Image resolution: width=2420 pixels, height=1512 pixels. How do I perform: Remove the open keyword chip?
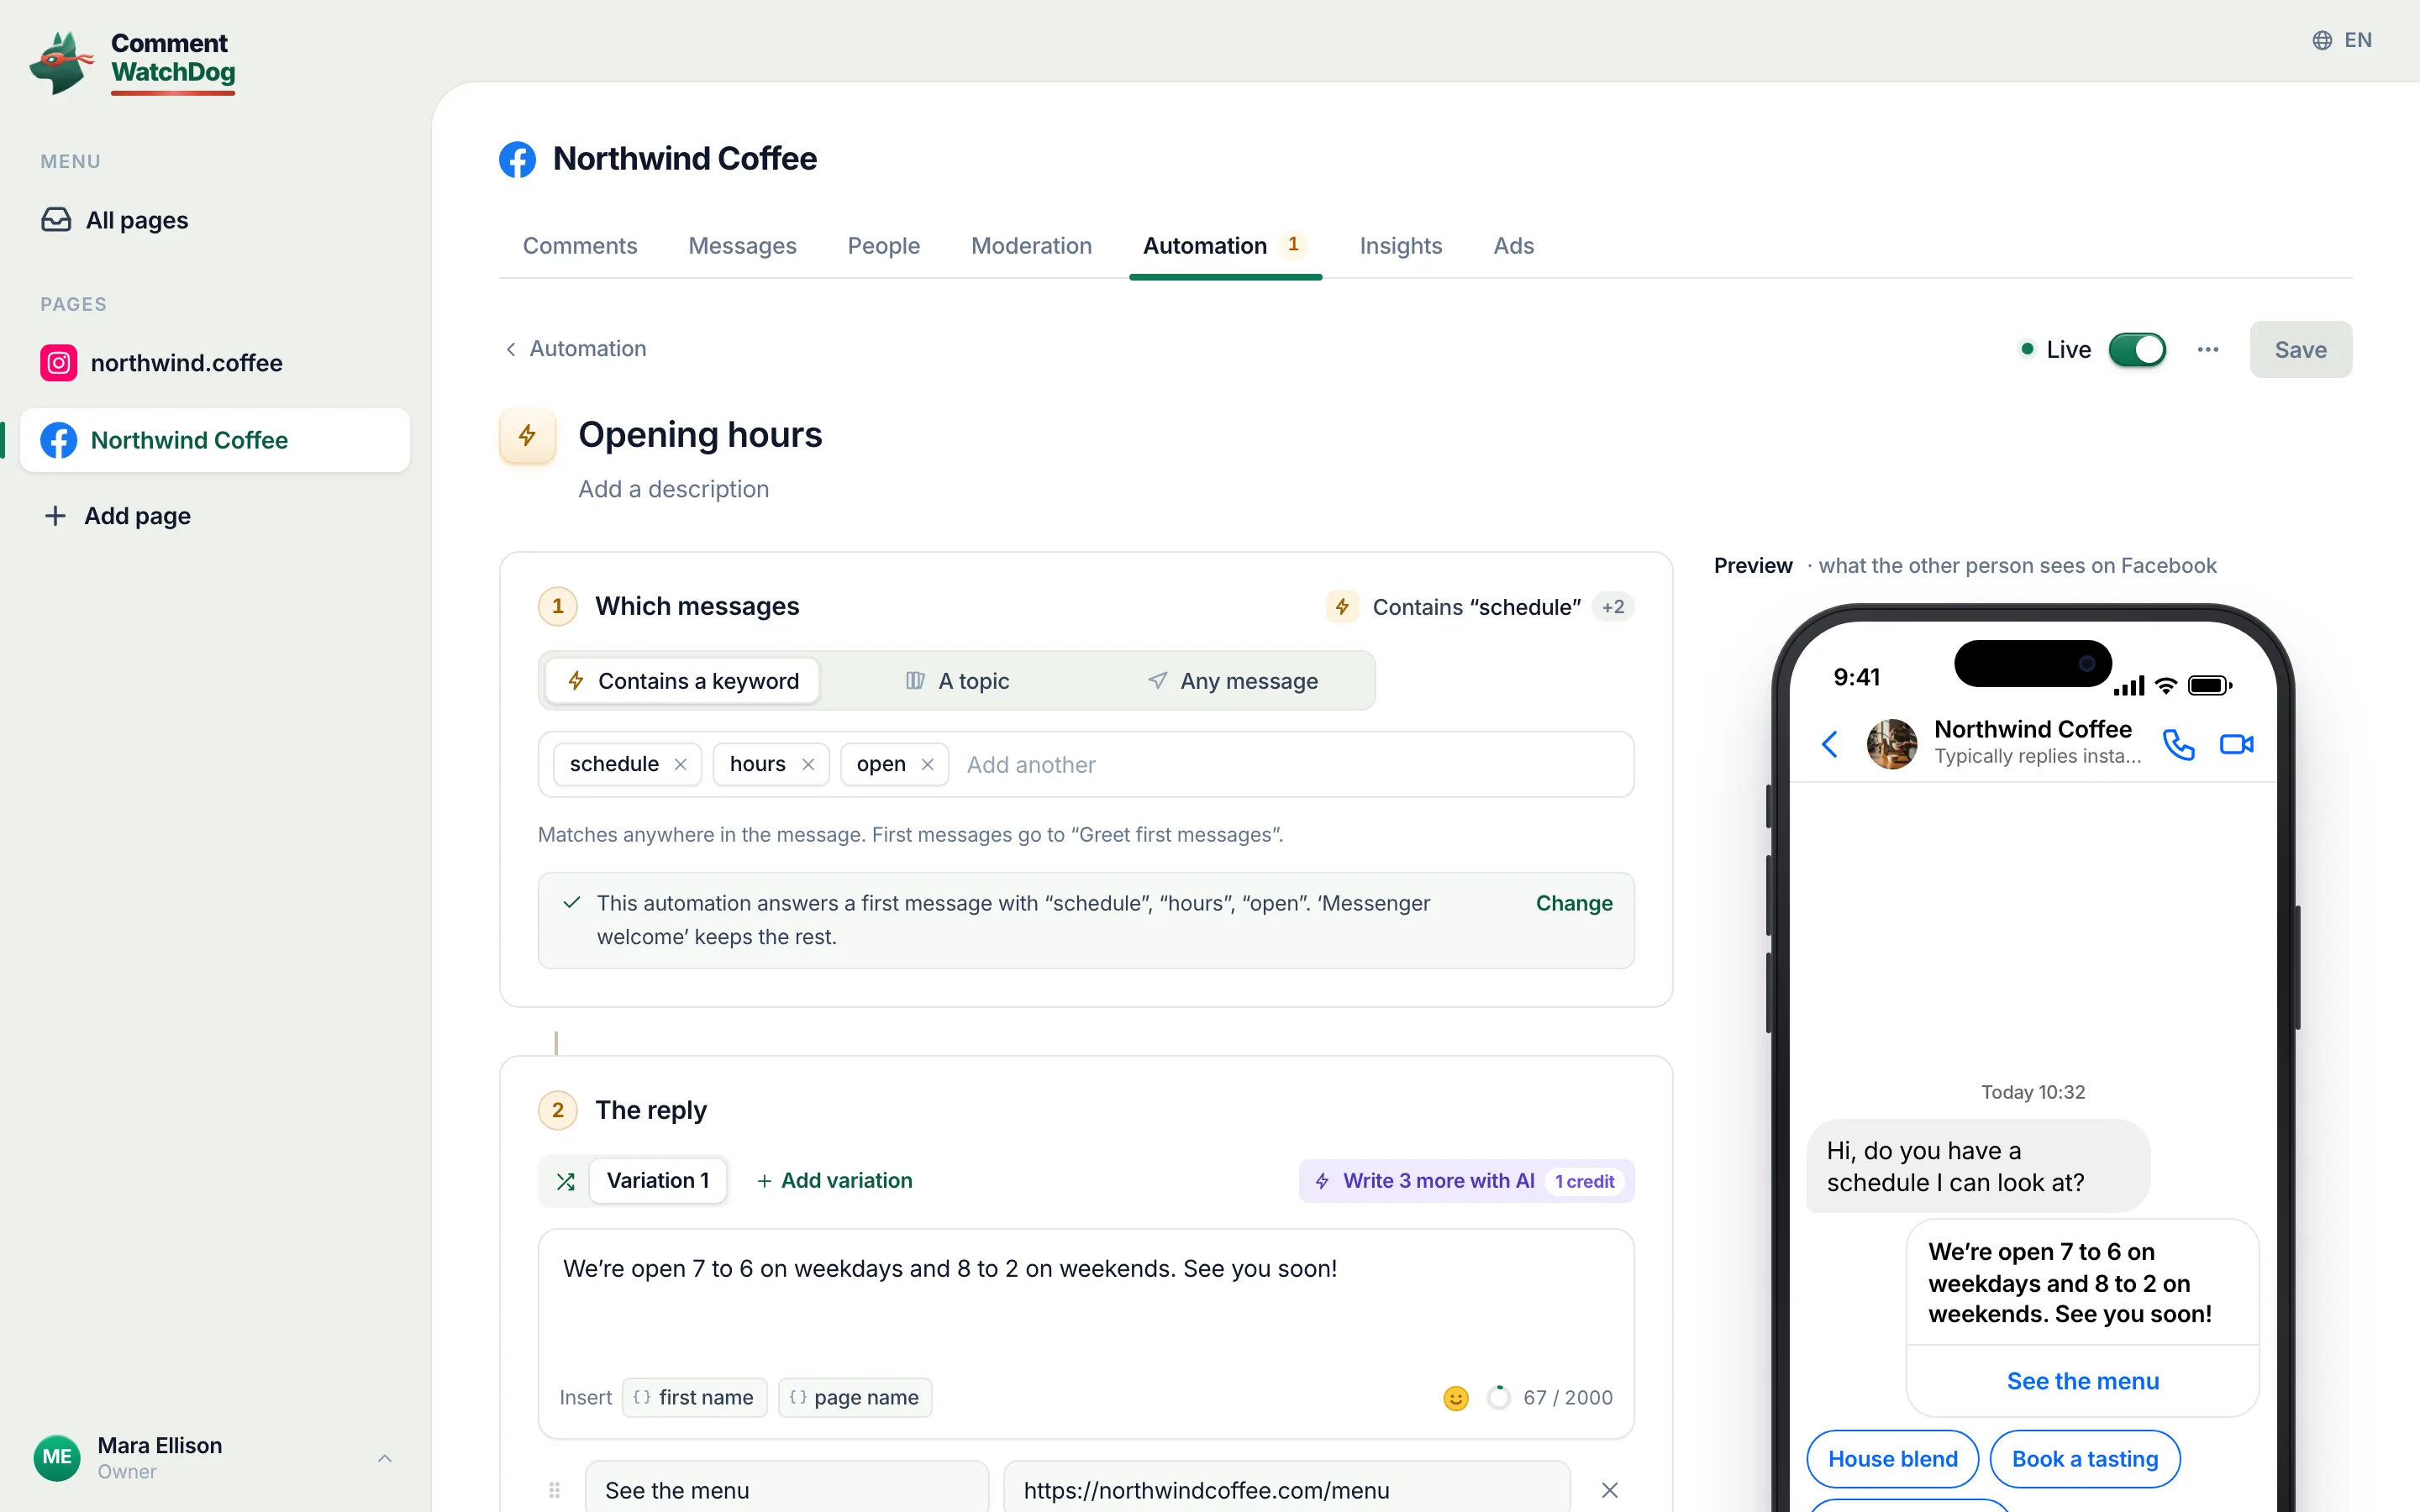tap(927, 765)
